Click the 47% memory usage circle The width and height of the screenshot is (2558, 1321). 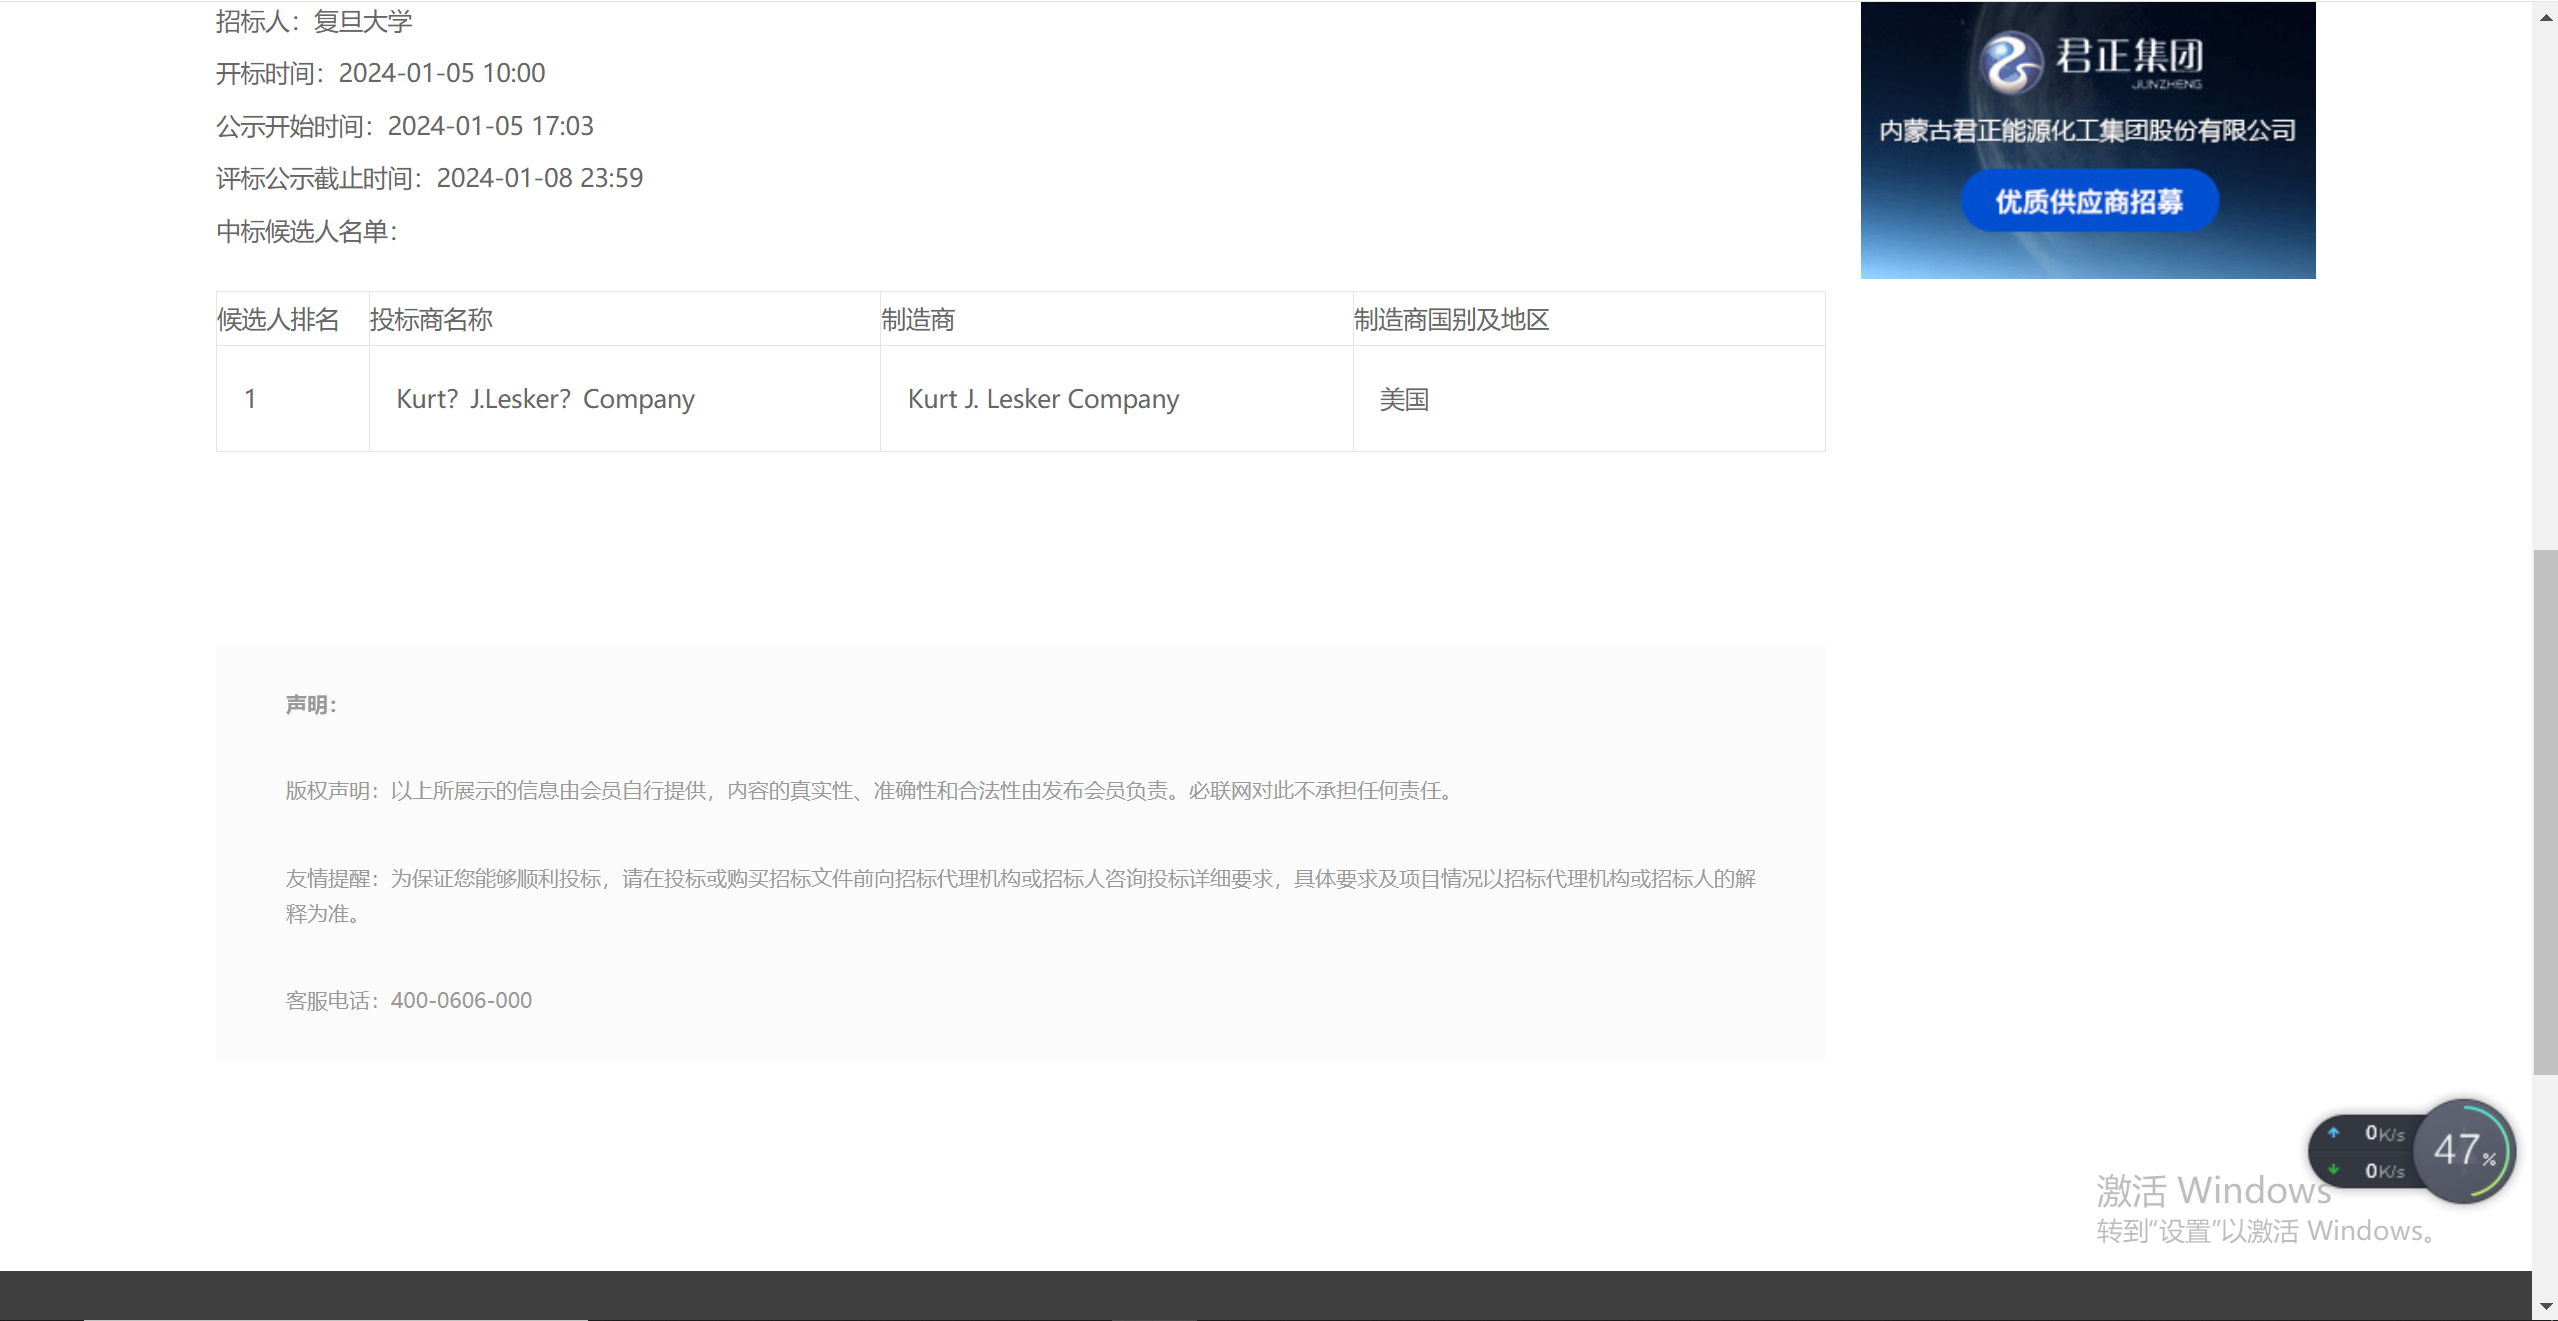tap(2464, 1150)
